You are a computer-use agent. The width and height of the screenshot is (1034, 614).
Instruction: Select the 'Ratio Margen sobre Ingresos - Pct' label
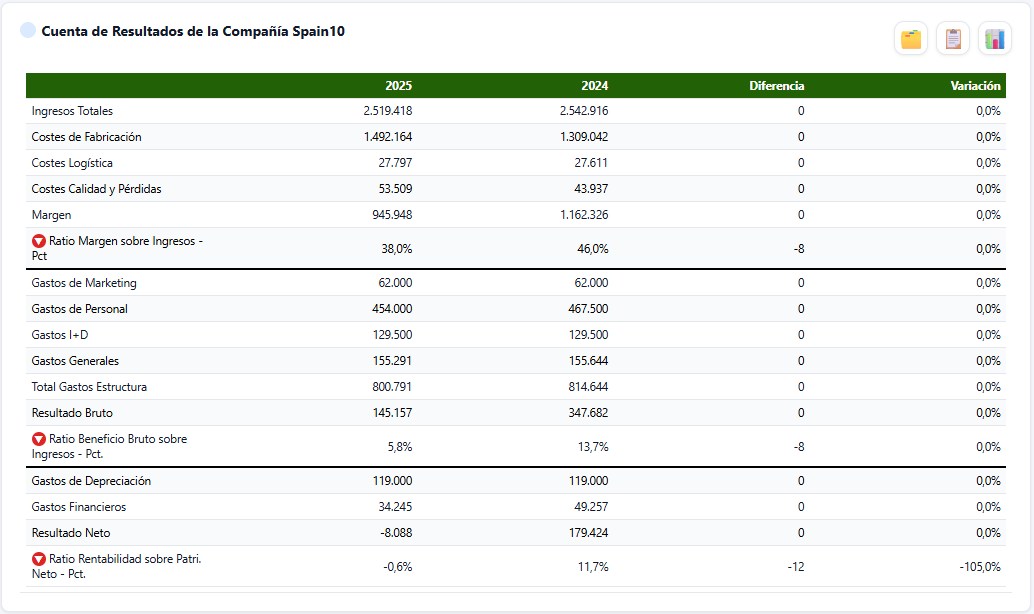(117, 249)
